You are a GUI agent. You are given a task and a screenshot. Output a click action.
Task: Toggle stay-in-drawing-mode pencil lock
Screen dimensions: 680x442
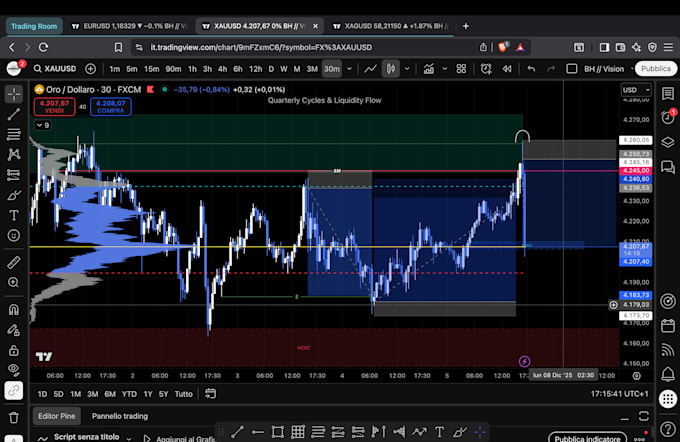(x=14, y=330)
